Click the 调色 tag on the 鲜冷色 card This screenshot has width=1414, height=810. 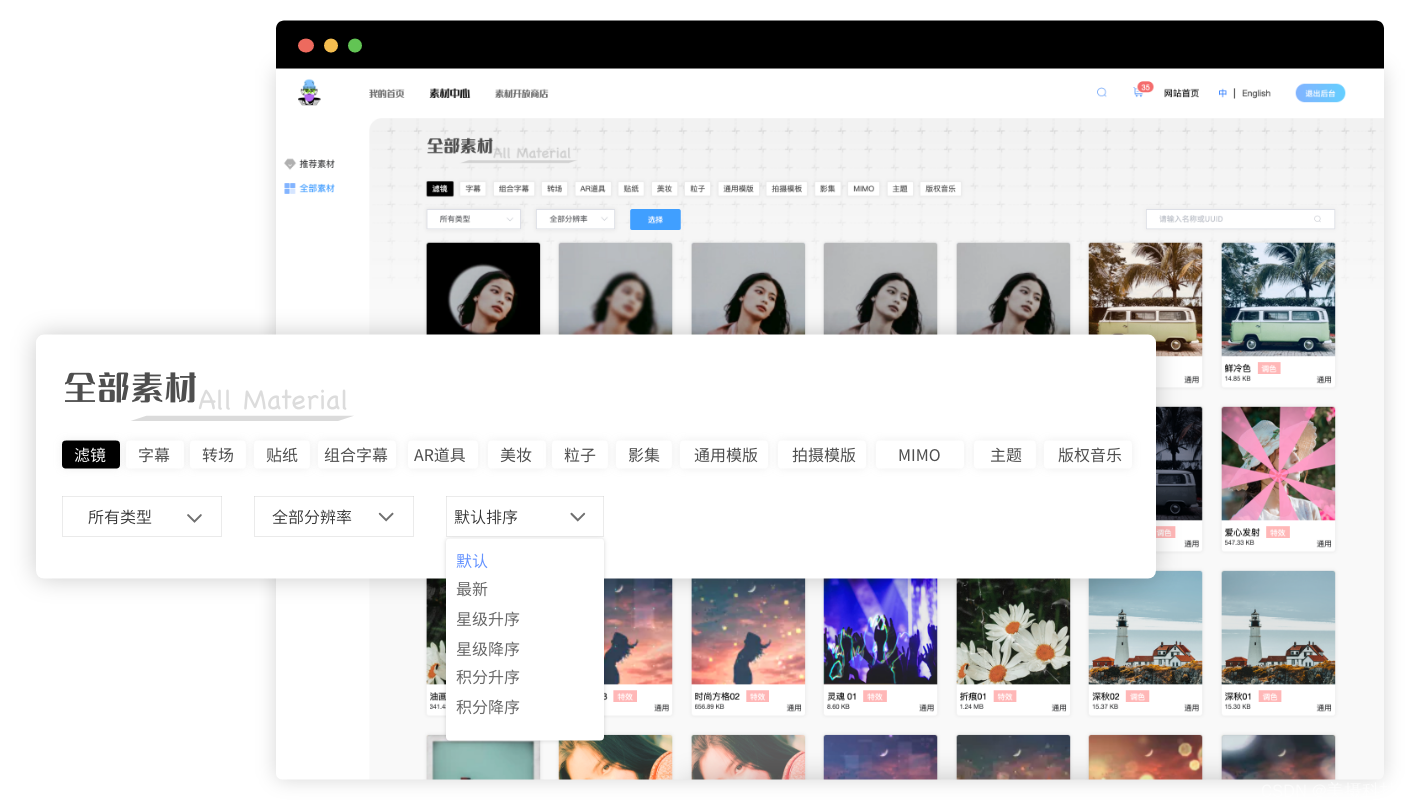point(1269,368)
